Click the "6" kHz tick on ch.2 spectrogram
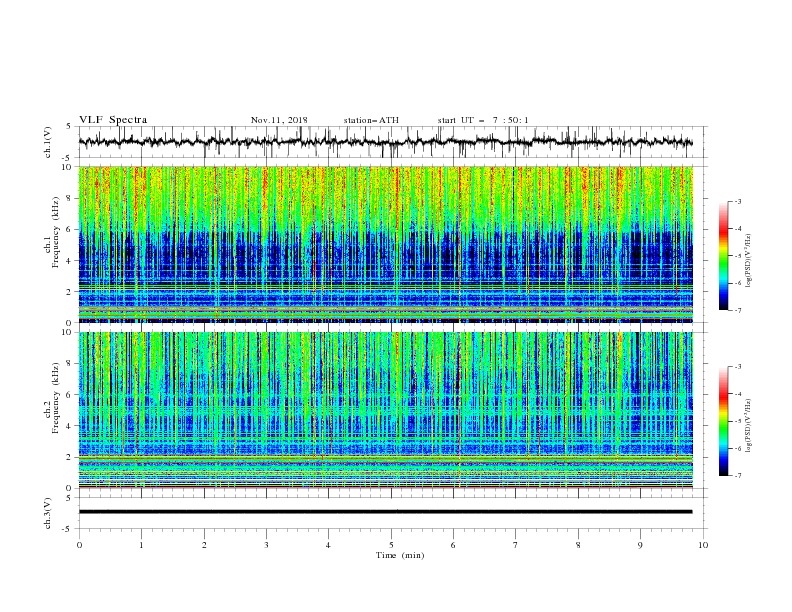This screenshot has height=612, width=792. [69, 395]
